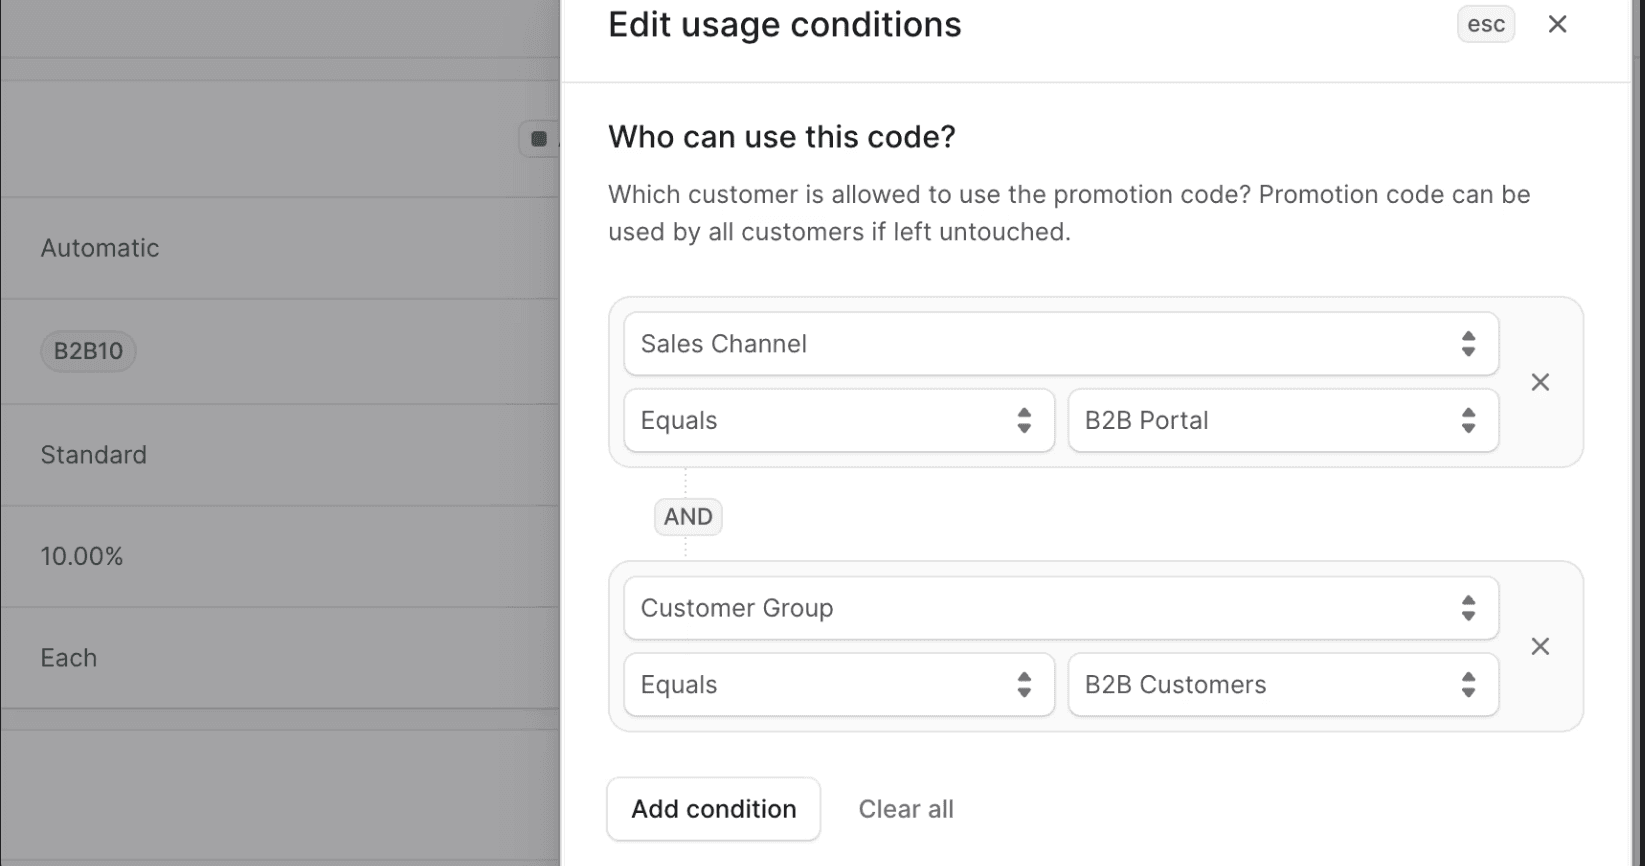1645x866 pixels.
Task: Close the Edit usage conditions panel
Action: [x=1557, y=25]
